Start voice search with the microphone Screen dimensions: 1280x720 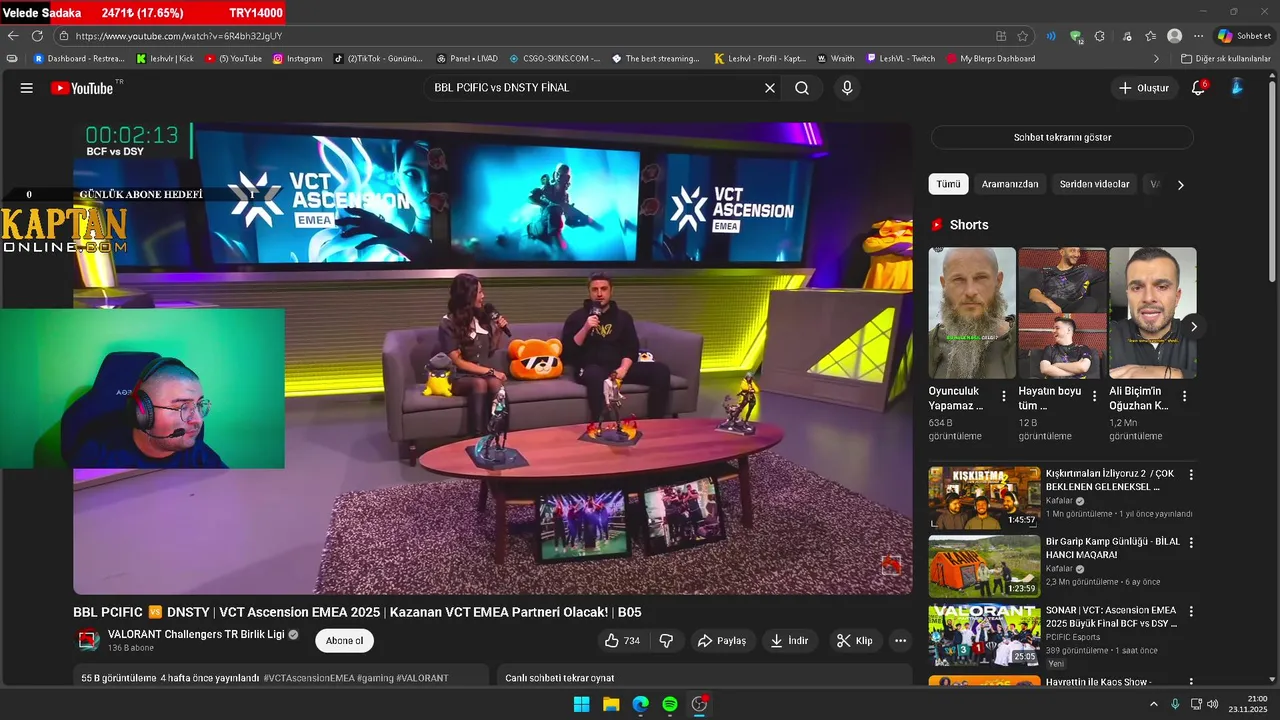click(x=847, y=88)
